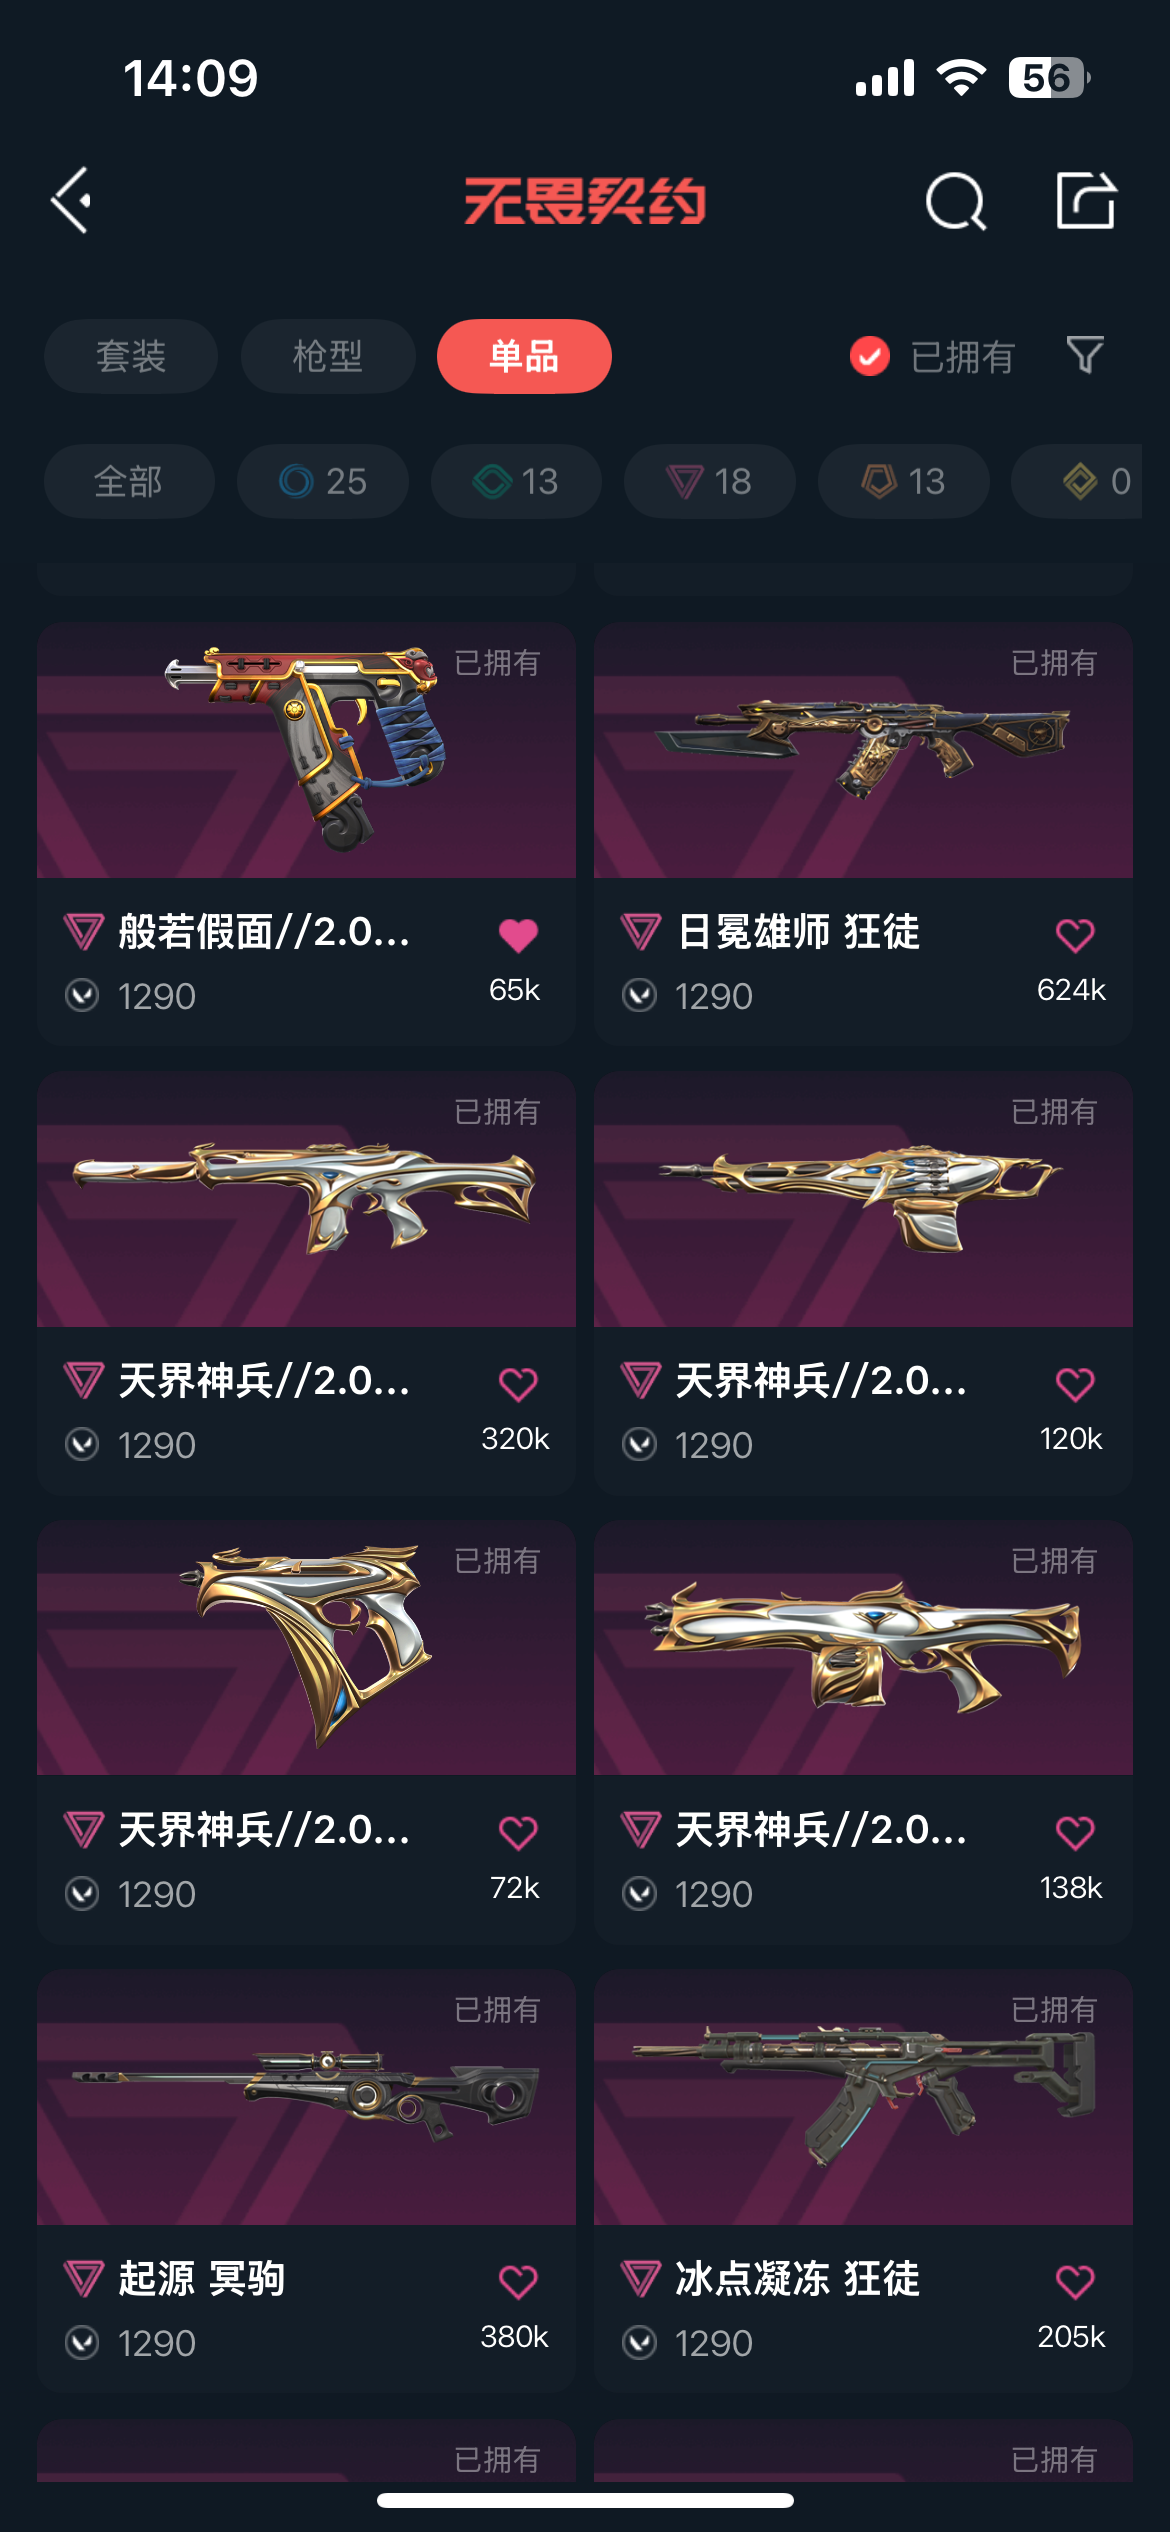Image resolution: width=1170 pixels, height=2532 pixels.
Task: Favorite the 冰点凝冻 狂徒 heart icon
Action: [x=1075, y=2282]
